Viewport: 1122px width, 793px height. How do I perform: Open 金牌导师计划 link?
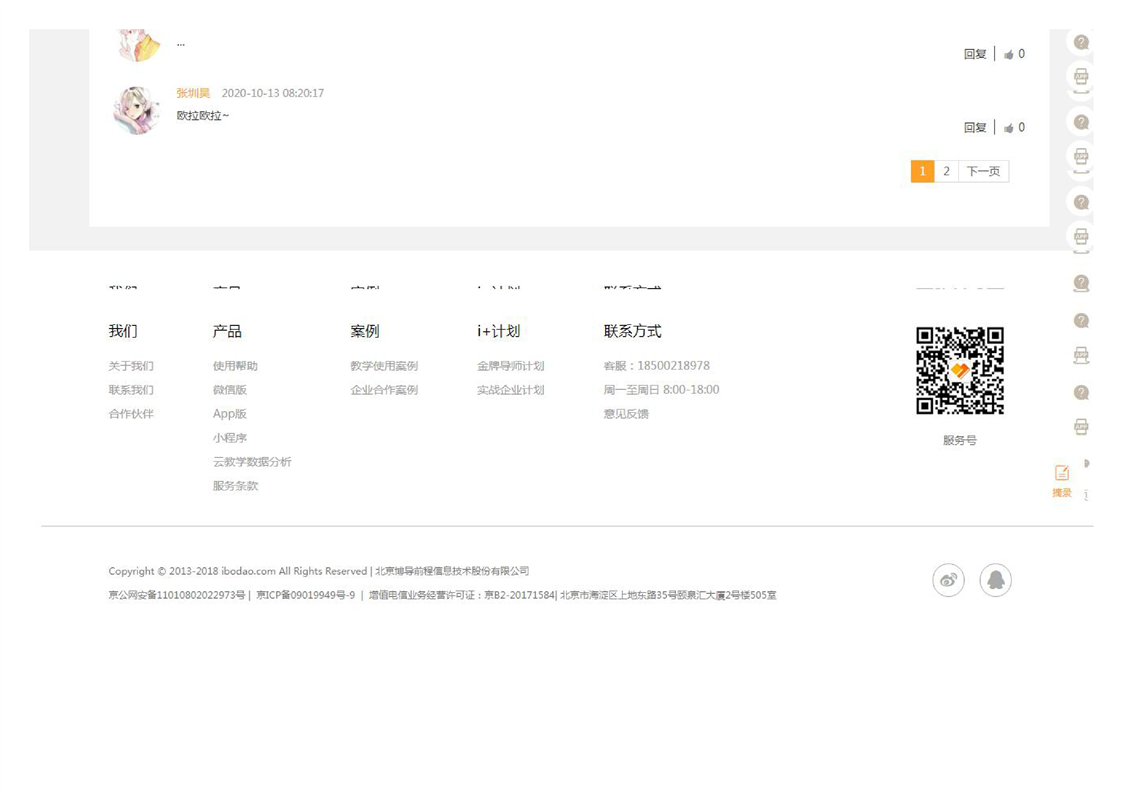pos(510,366)
